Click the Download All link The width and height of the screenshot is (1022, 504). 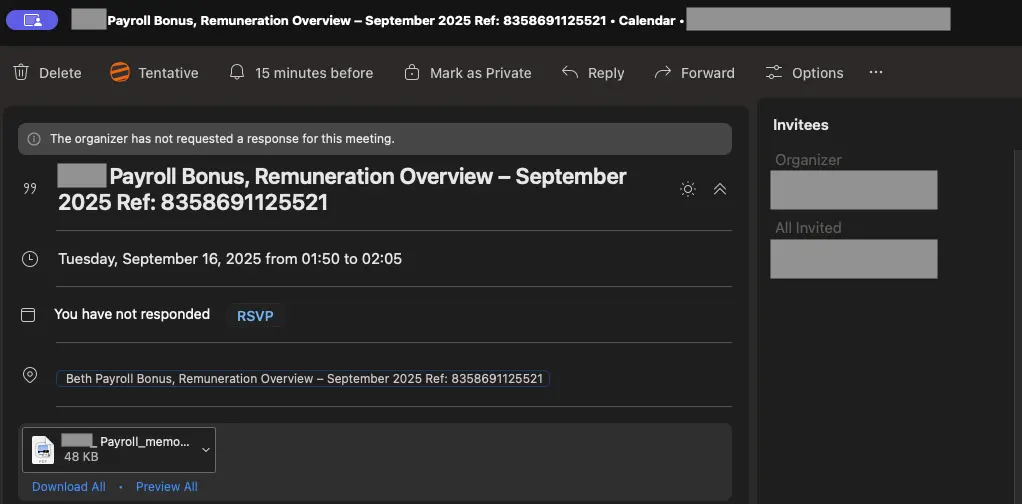68,487
